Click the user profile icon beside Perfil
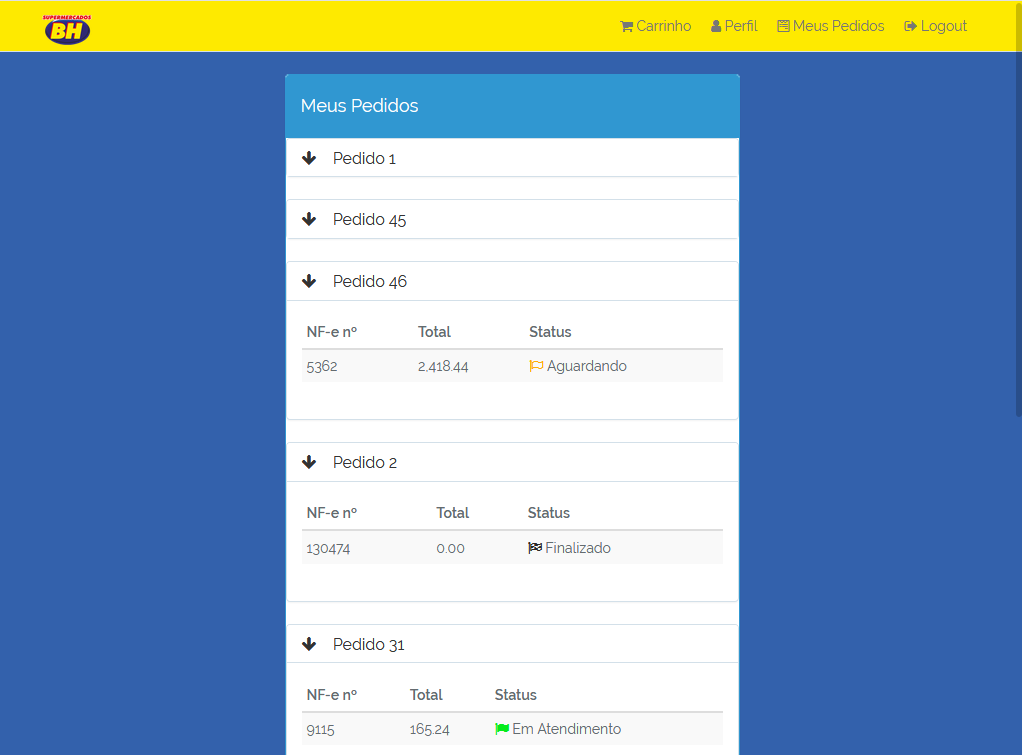 [x=716, y=27]
